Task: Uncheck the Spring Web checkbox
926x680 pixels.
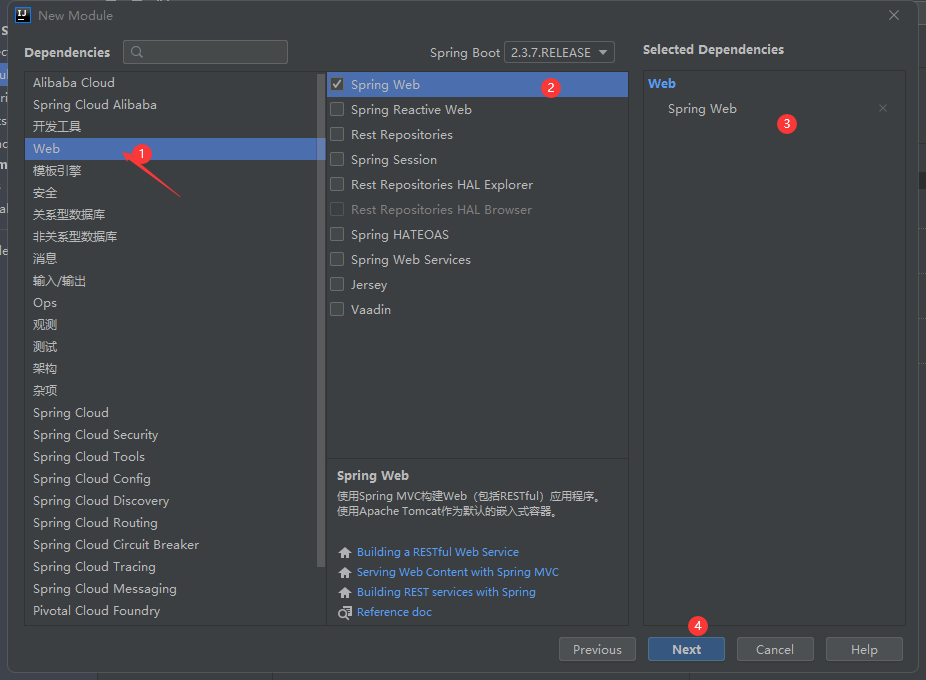Action: pos(337,84)
